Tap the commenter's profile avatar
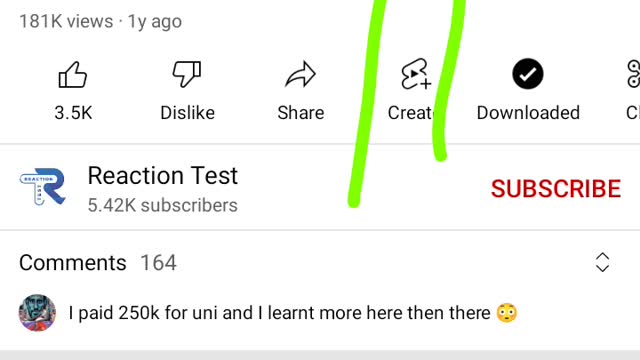Image resolution: width=640 pixels, height=360 pixels. pyautogui.click(x=37, y=313)
